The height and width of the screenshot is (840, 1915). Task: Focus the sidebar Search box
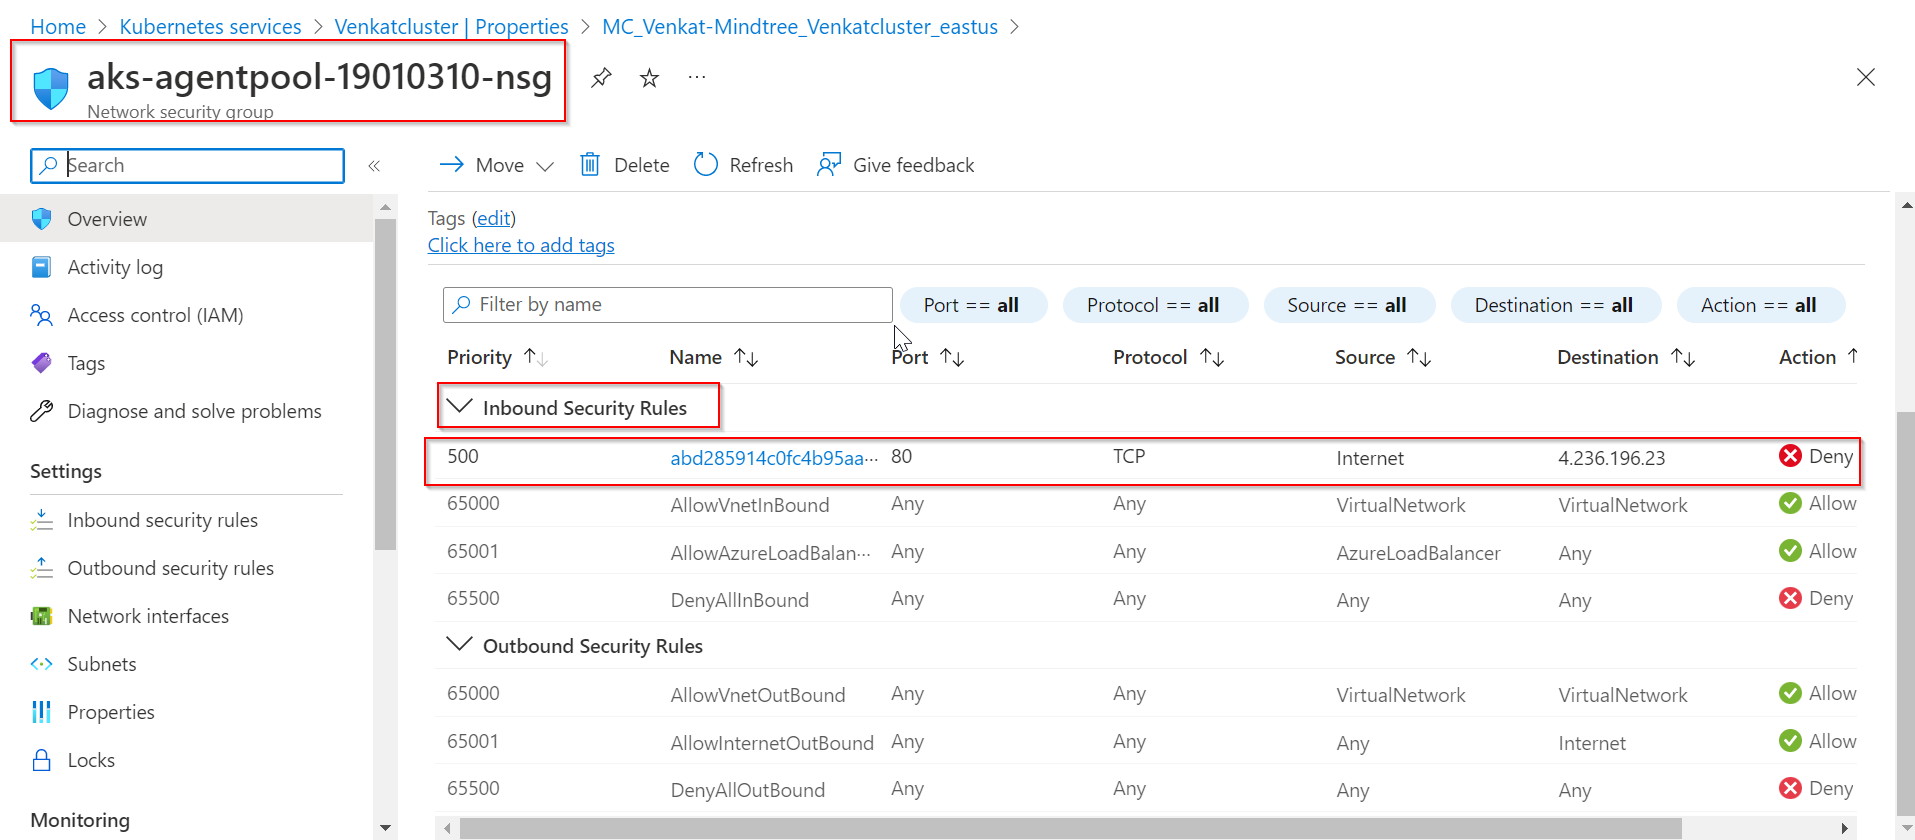(187, 166)
